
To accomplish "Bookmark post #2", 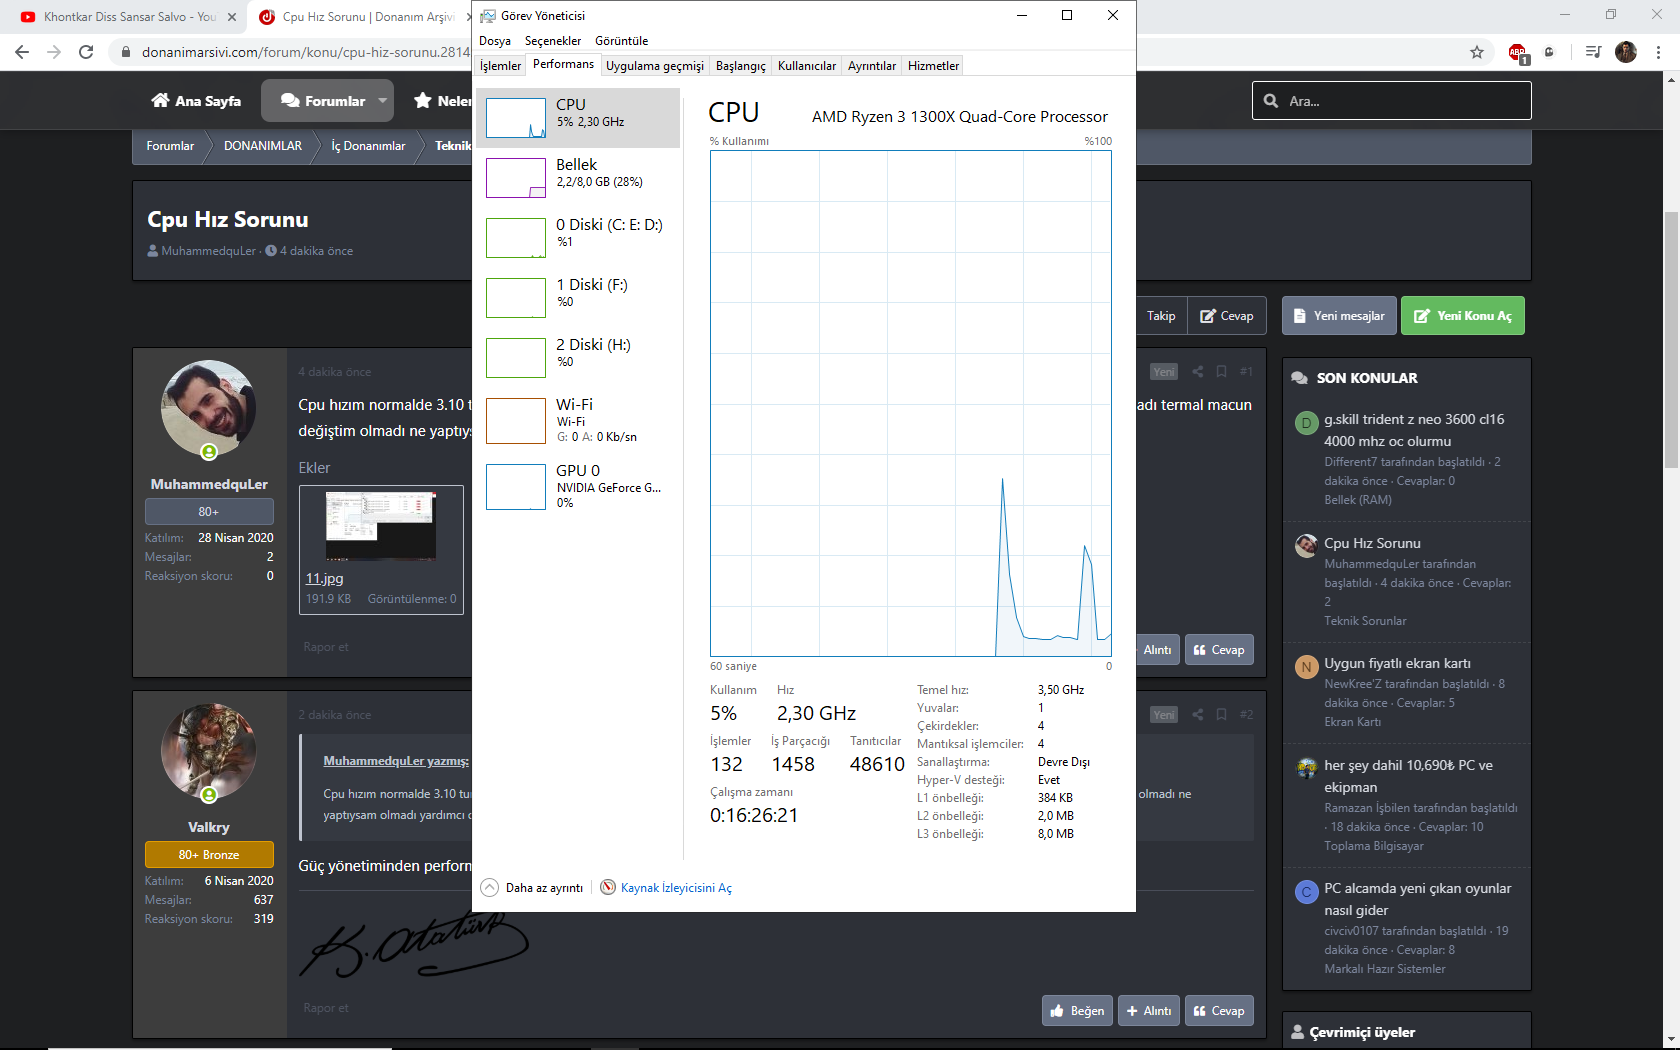I will (x=1221, y=714).
